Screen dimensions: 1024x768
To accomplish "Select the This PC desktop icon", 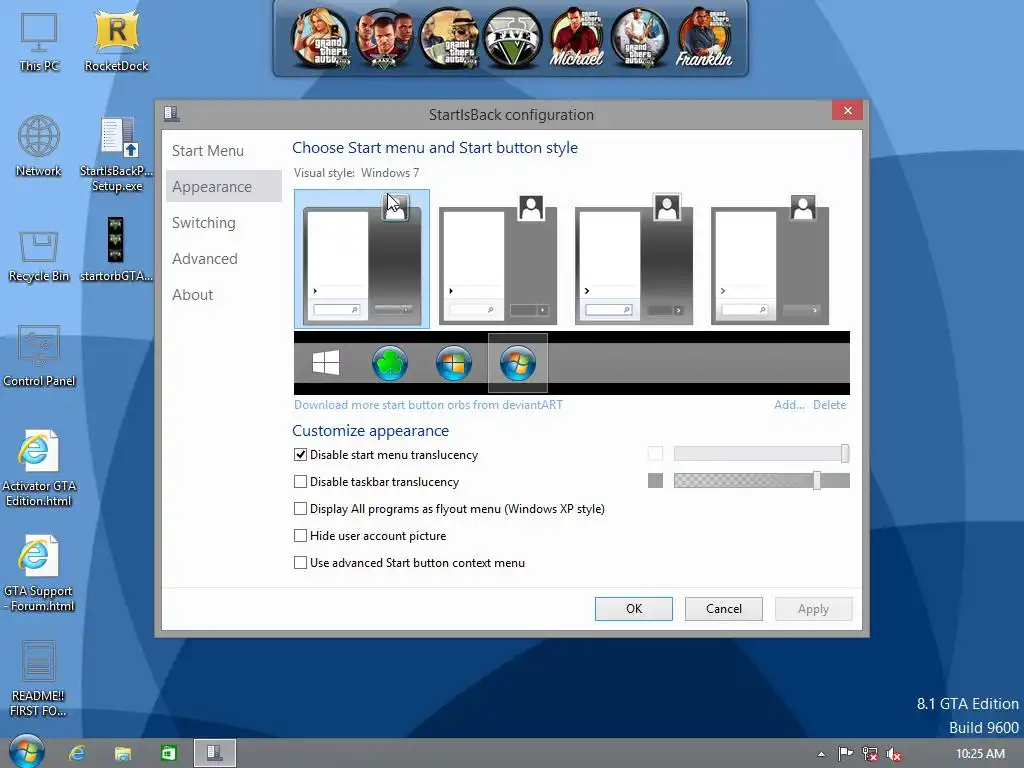I will tap(39, 42).
